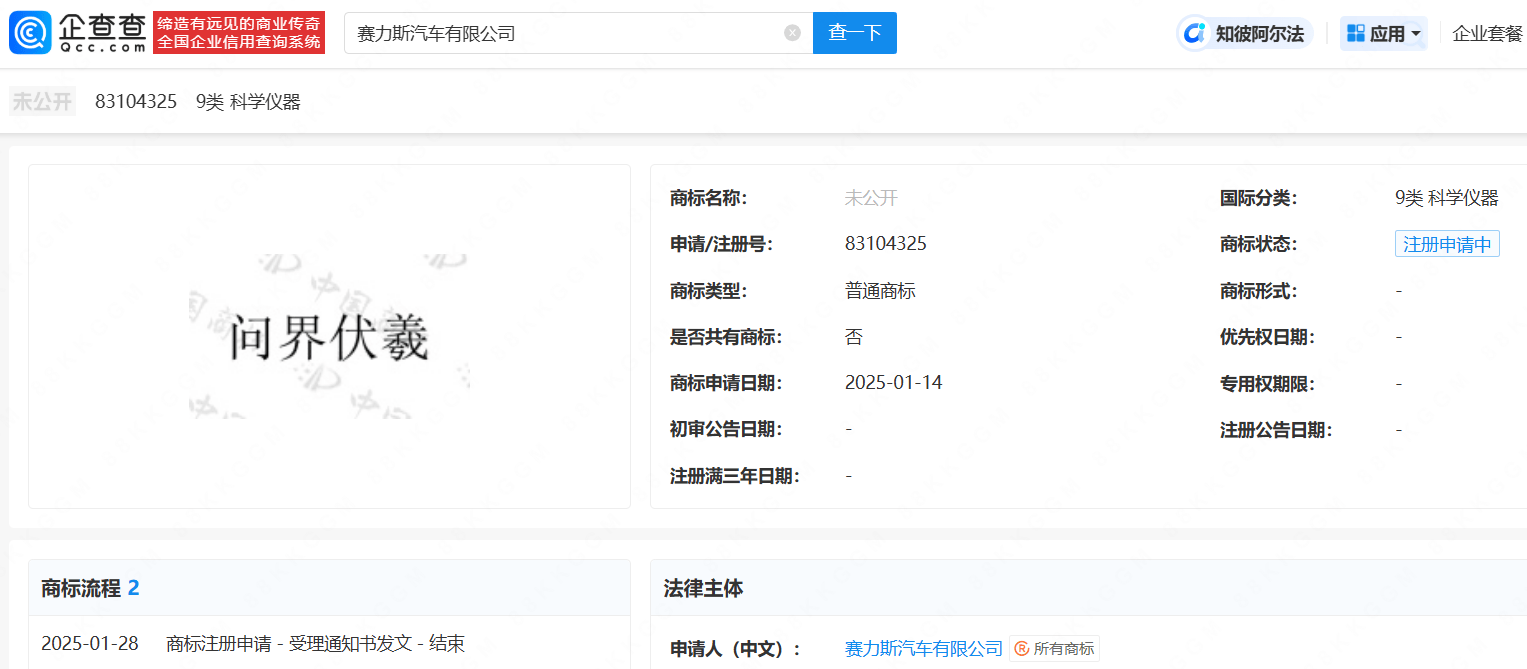
Task: Click the R icon in 所有商标 tag
Action: point(1021,649)
